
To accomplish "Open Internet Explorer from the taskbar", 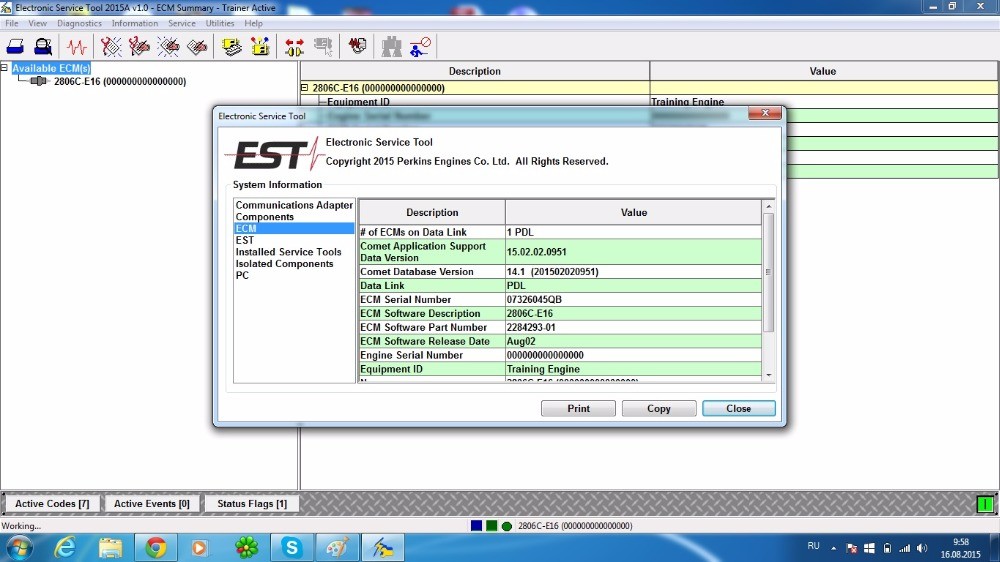I will pos(65,547).
